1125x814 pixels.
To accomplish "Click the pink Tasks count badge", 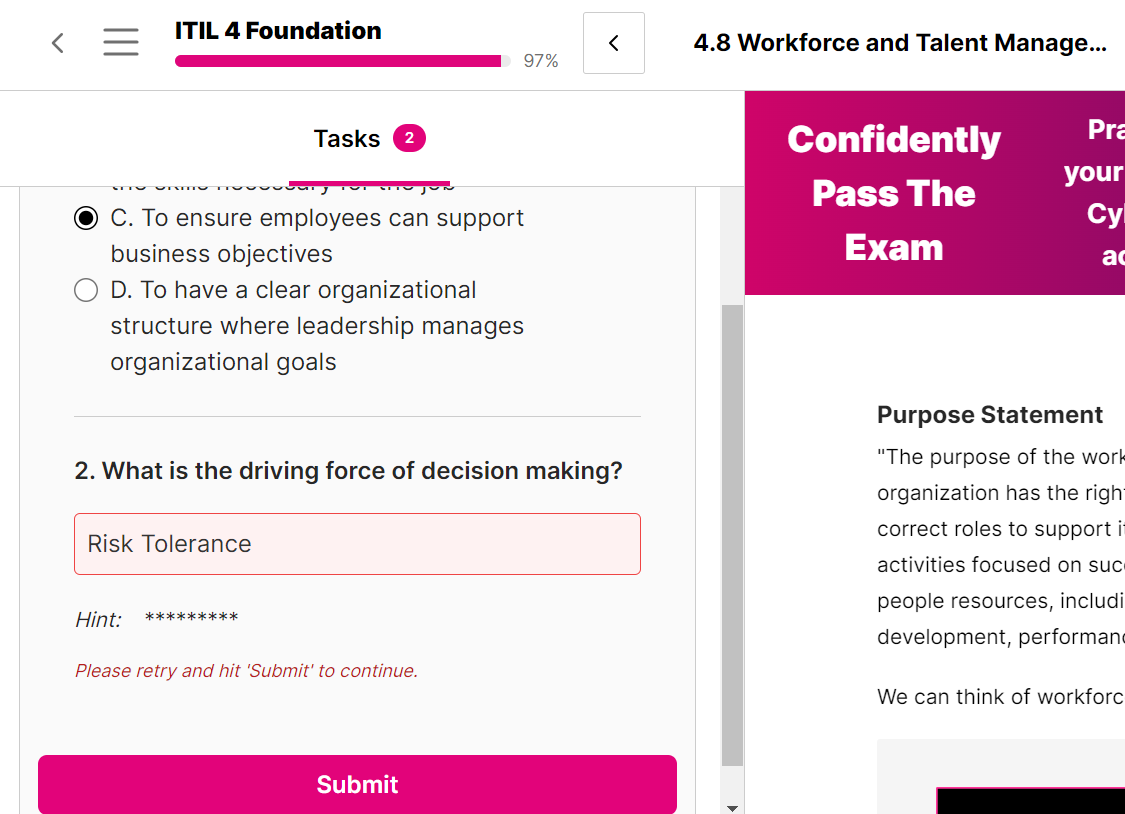I will (x=409, y=138).
